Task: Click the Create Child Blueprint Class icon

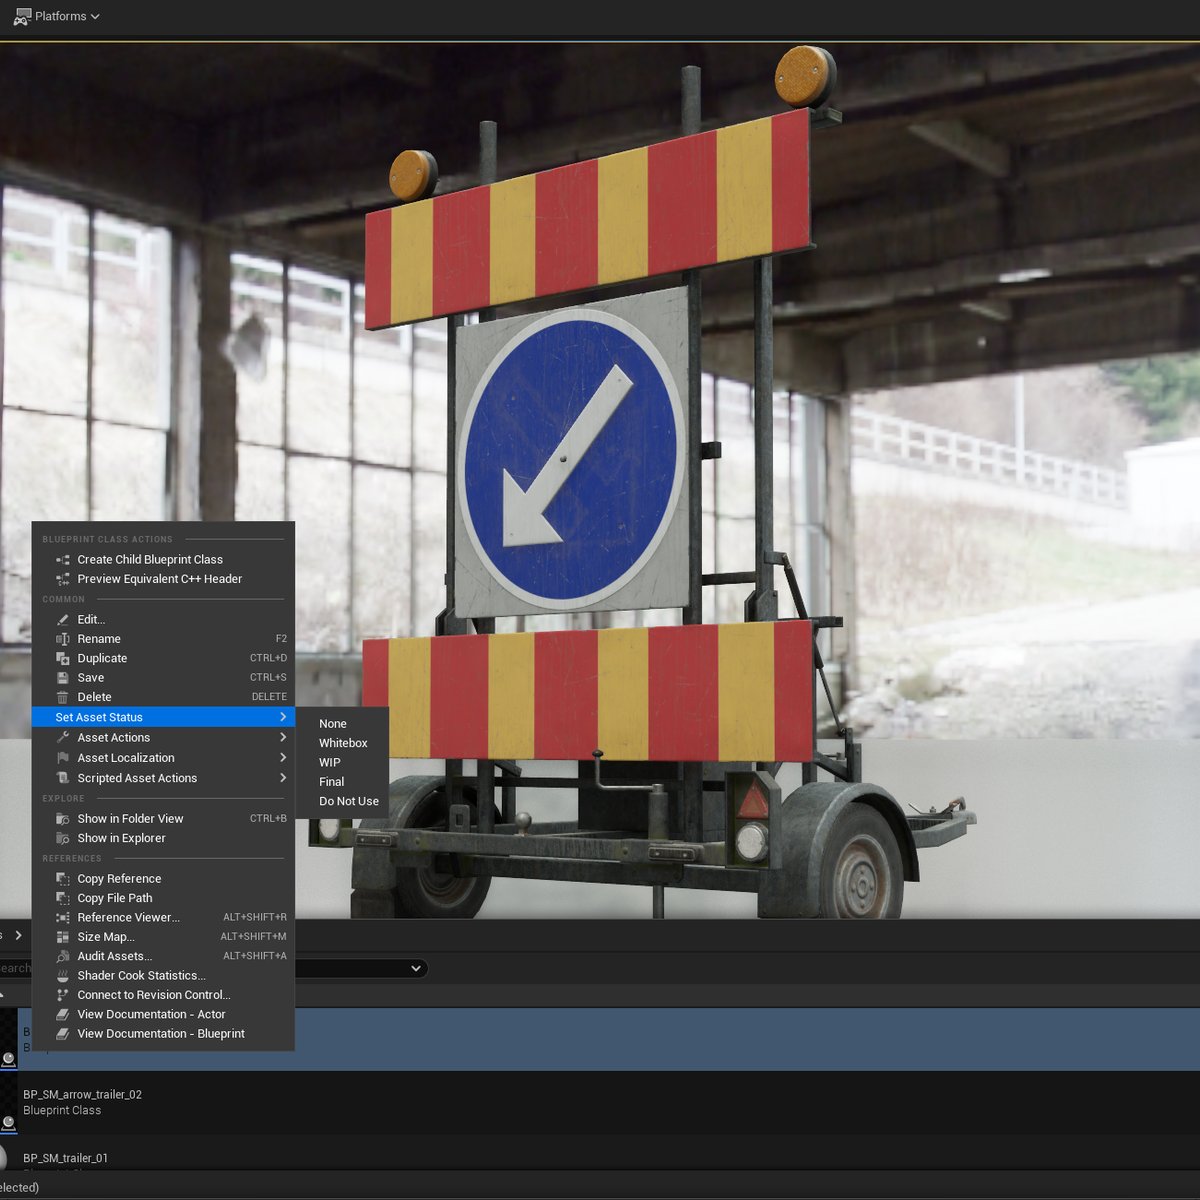Action: (63, 560)
